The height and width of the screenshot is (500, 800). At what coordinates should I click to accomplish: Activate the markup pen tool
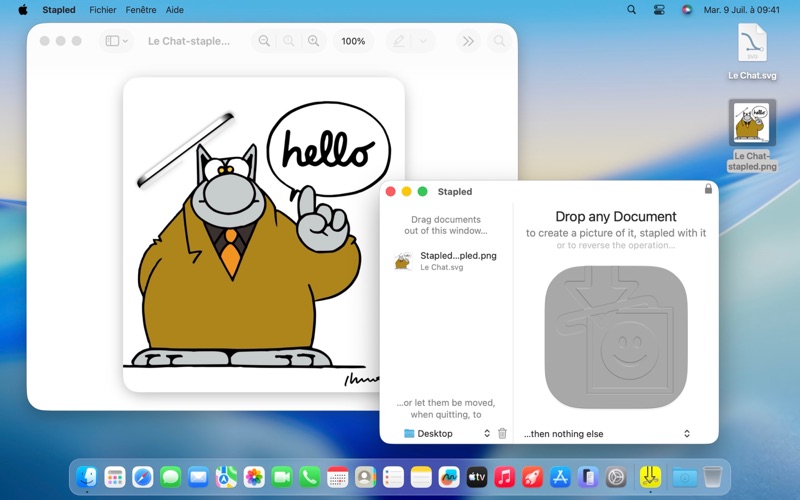(x=399, y=41)
